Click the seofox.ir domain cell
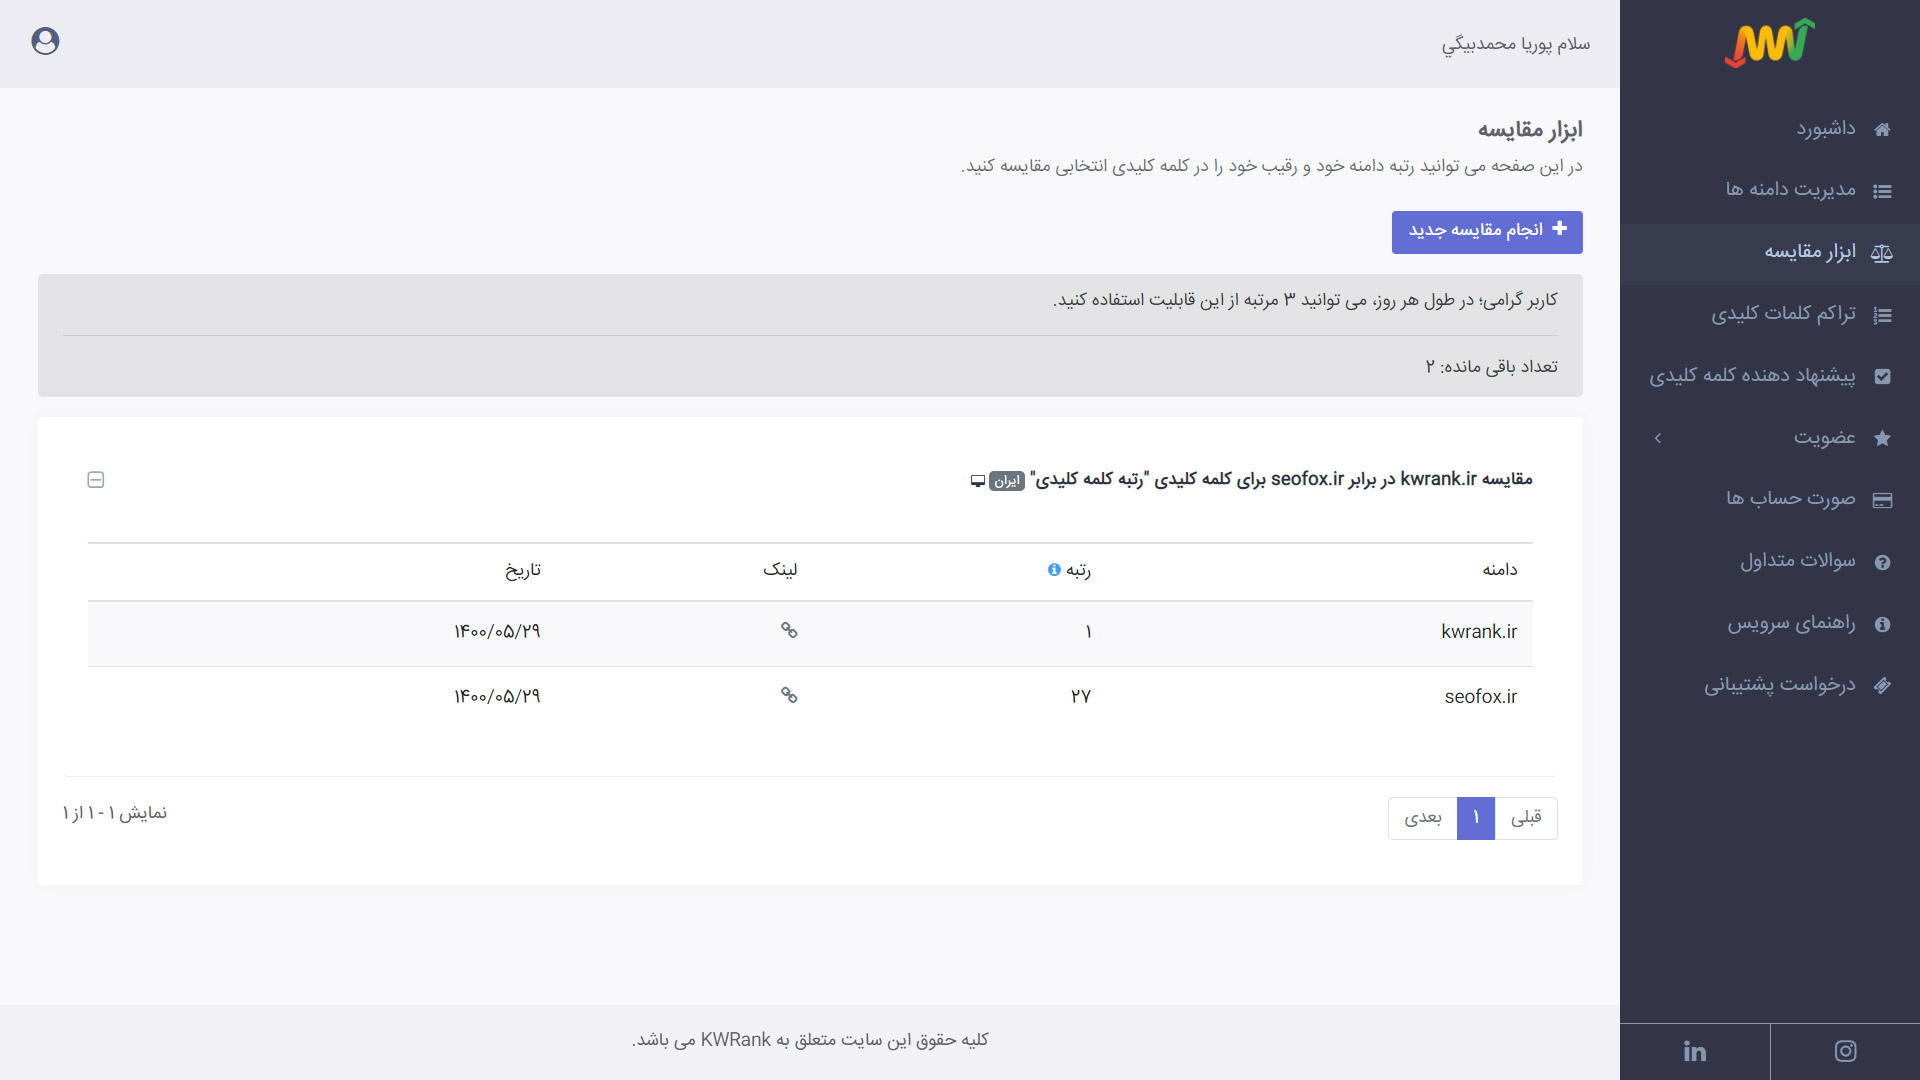The height and width of the screenshot is (1080, 1920). 1481,697
